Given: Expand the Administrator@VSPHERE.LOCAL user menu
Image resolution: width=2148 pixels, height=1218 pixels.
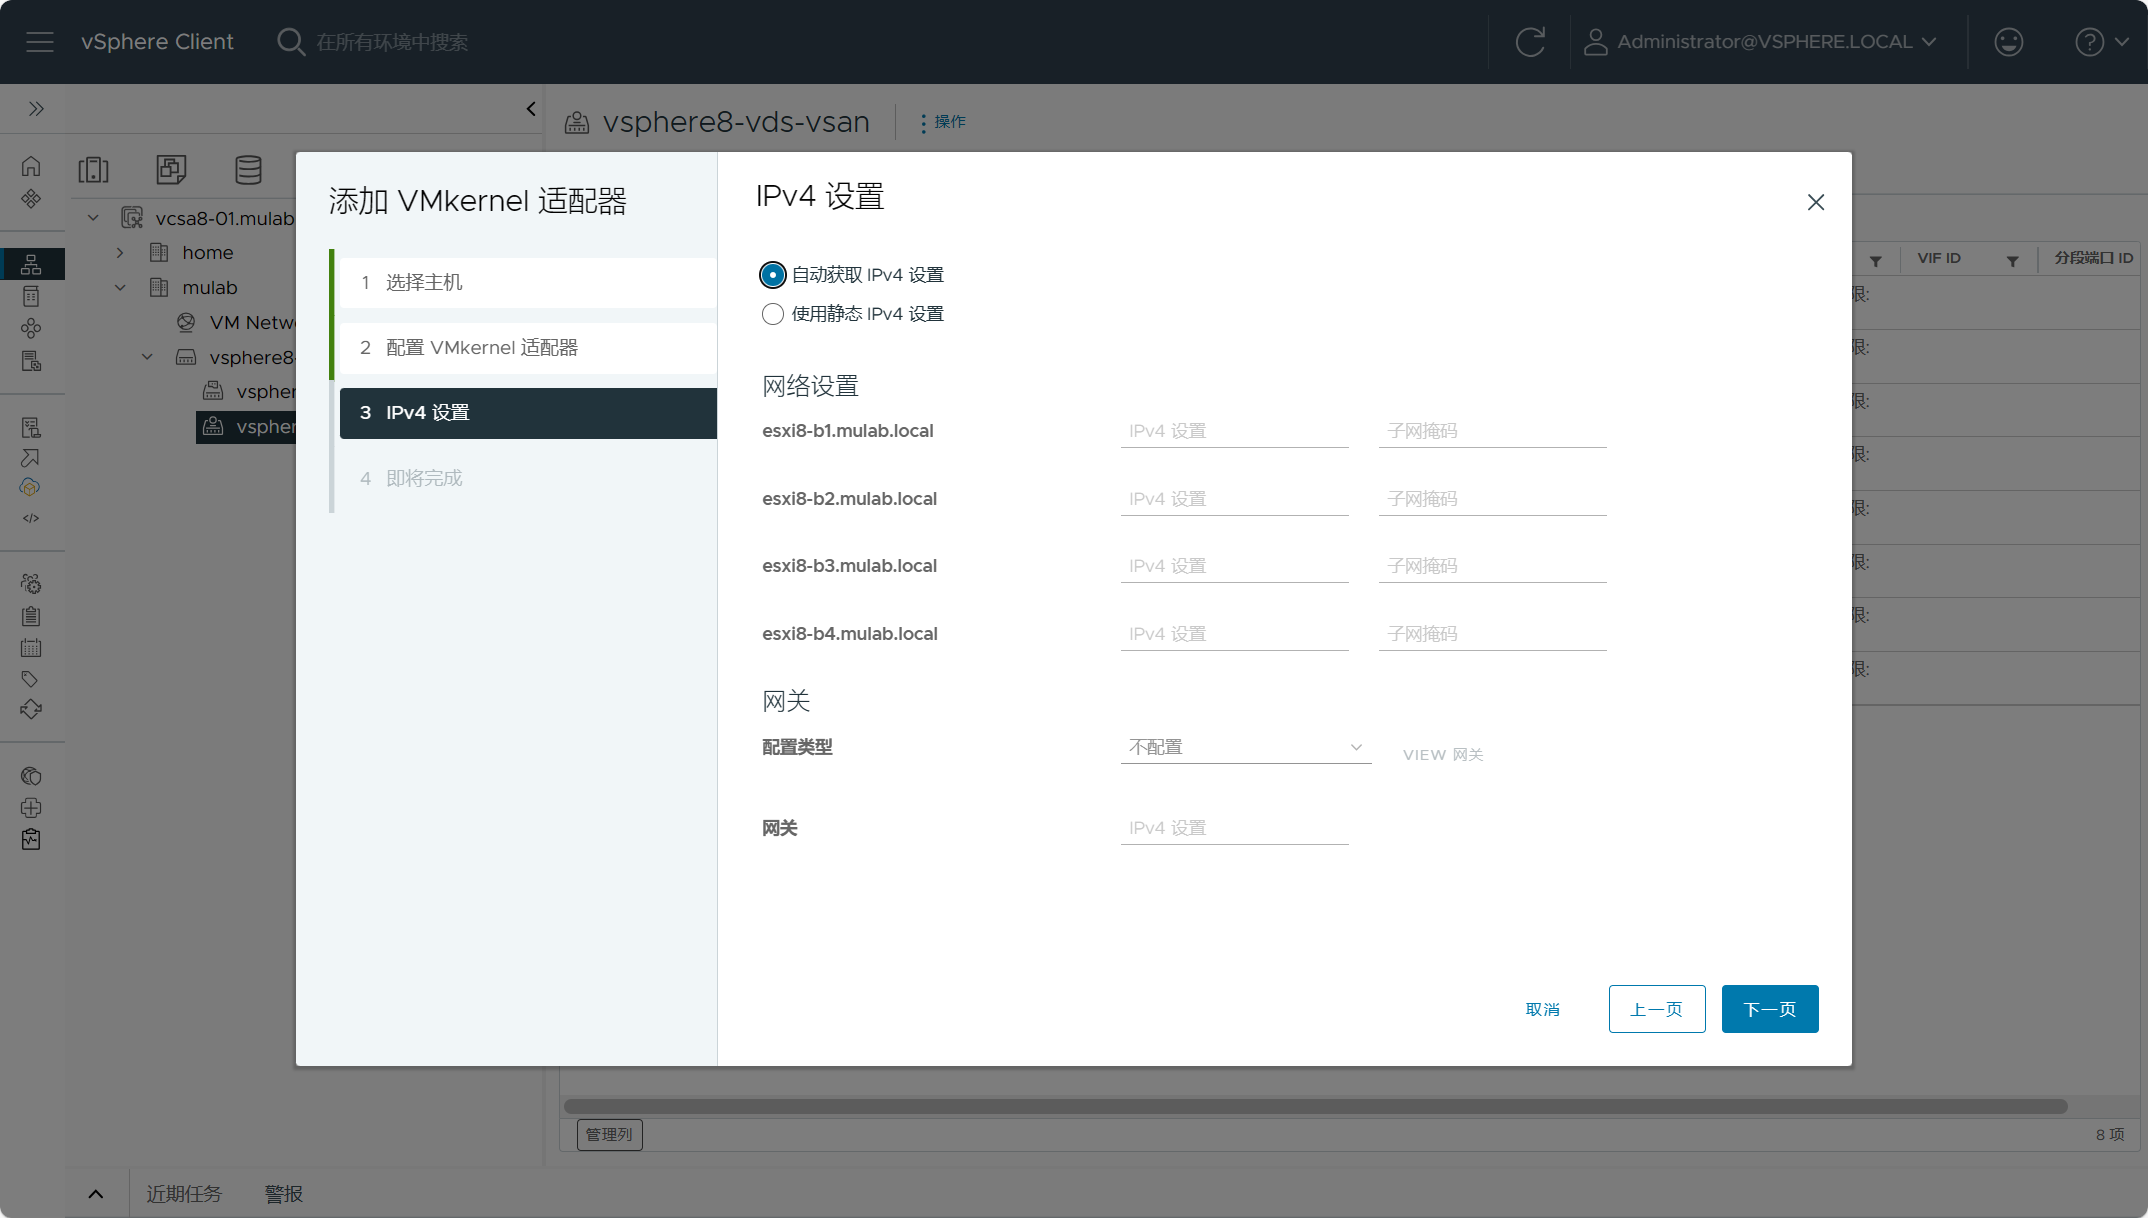Looking at the screenshot, I should click(x=1761, y=42).
